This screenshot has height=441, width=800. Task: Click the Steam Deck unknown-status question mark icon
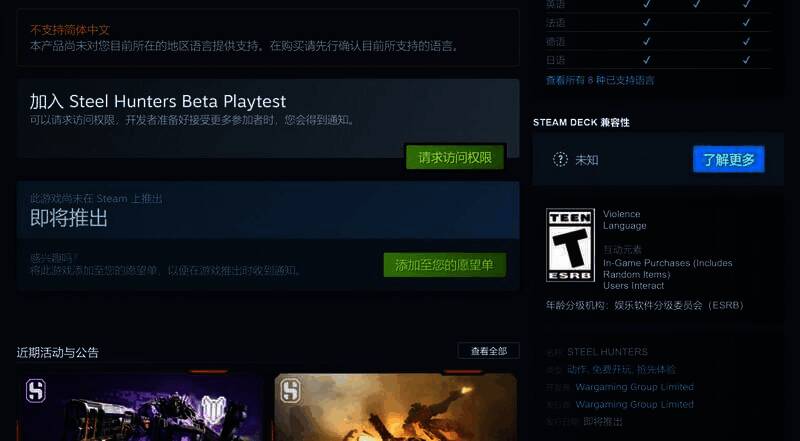(x=560, y=159)
